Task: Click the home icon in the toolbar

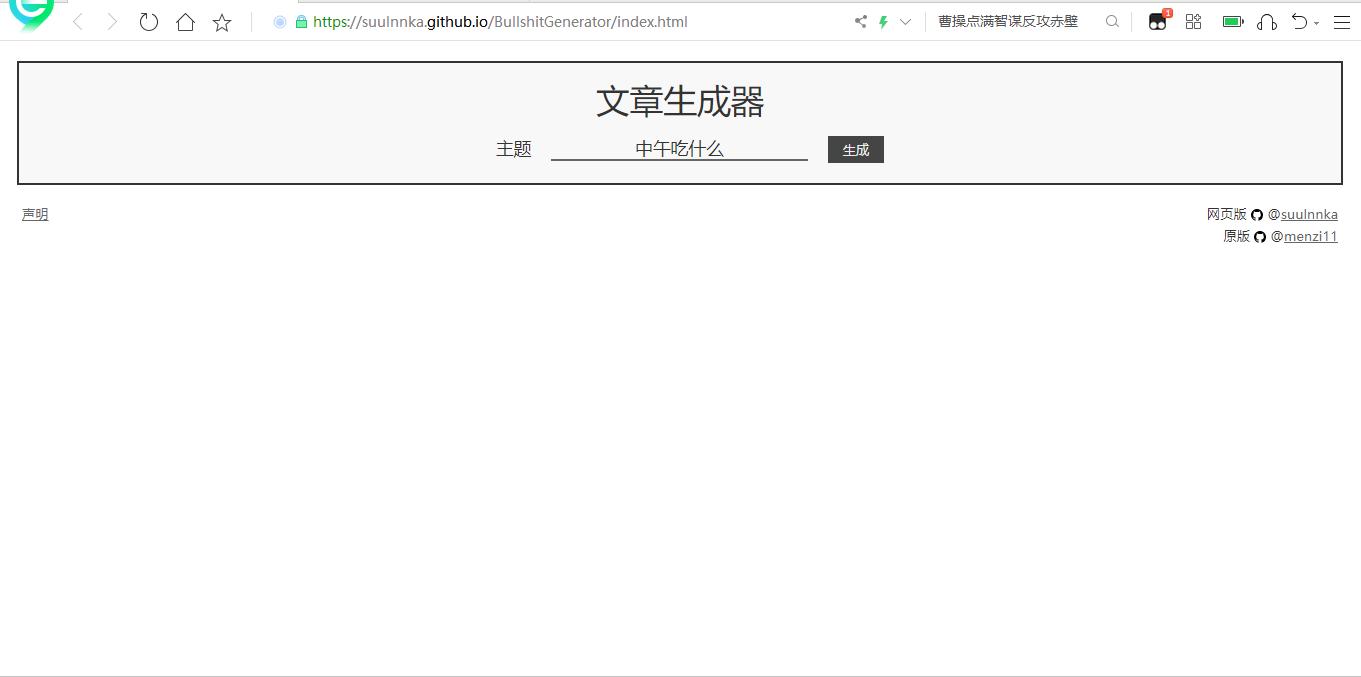Action: click(185, 21)
